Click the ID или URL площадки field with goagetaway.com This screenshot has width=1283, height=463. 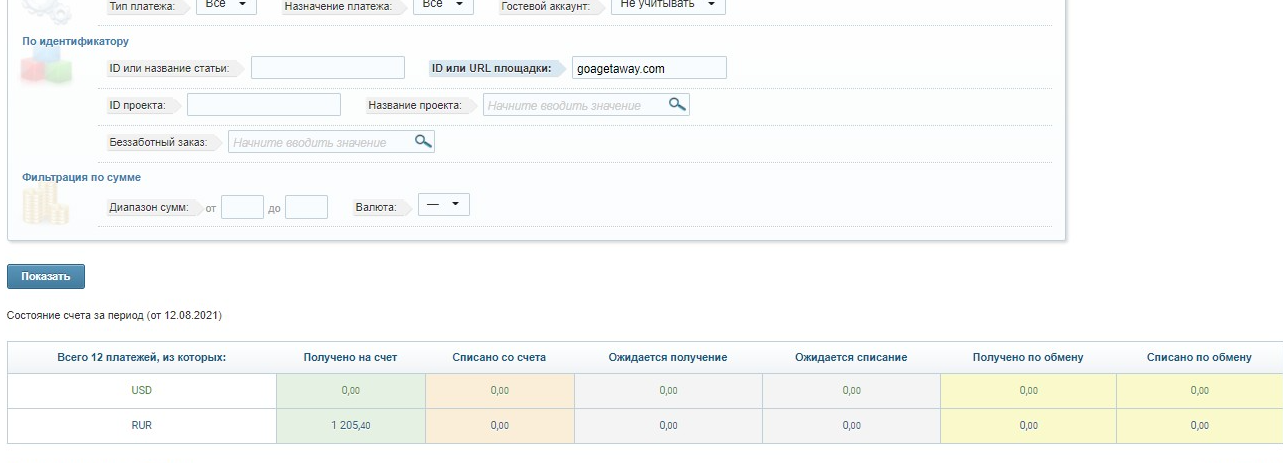649,68
